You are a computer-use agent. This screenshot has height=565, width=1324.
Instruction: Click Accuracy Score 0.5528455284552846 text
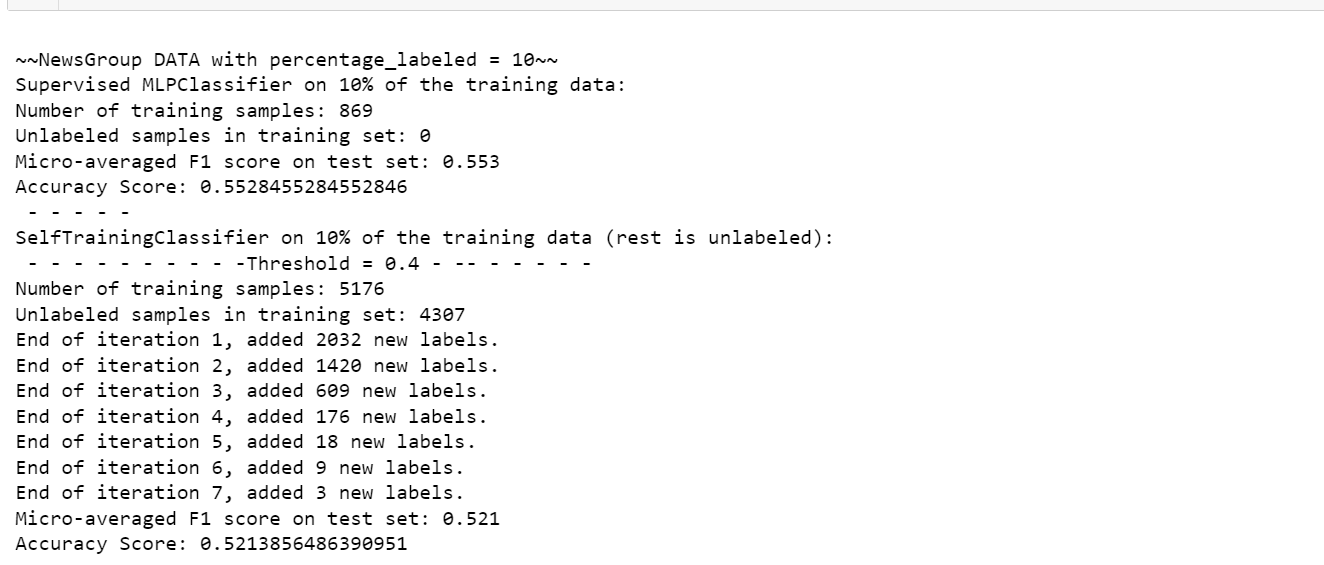coord(211,186)
